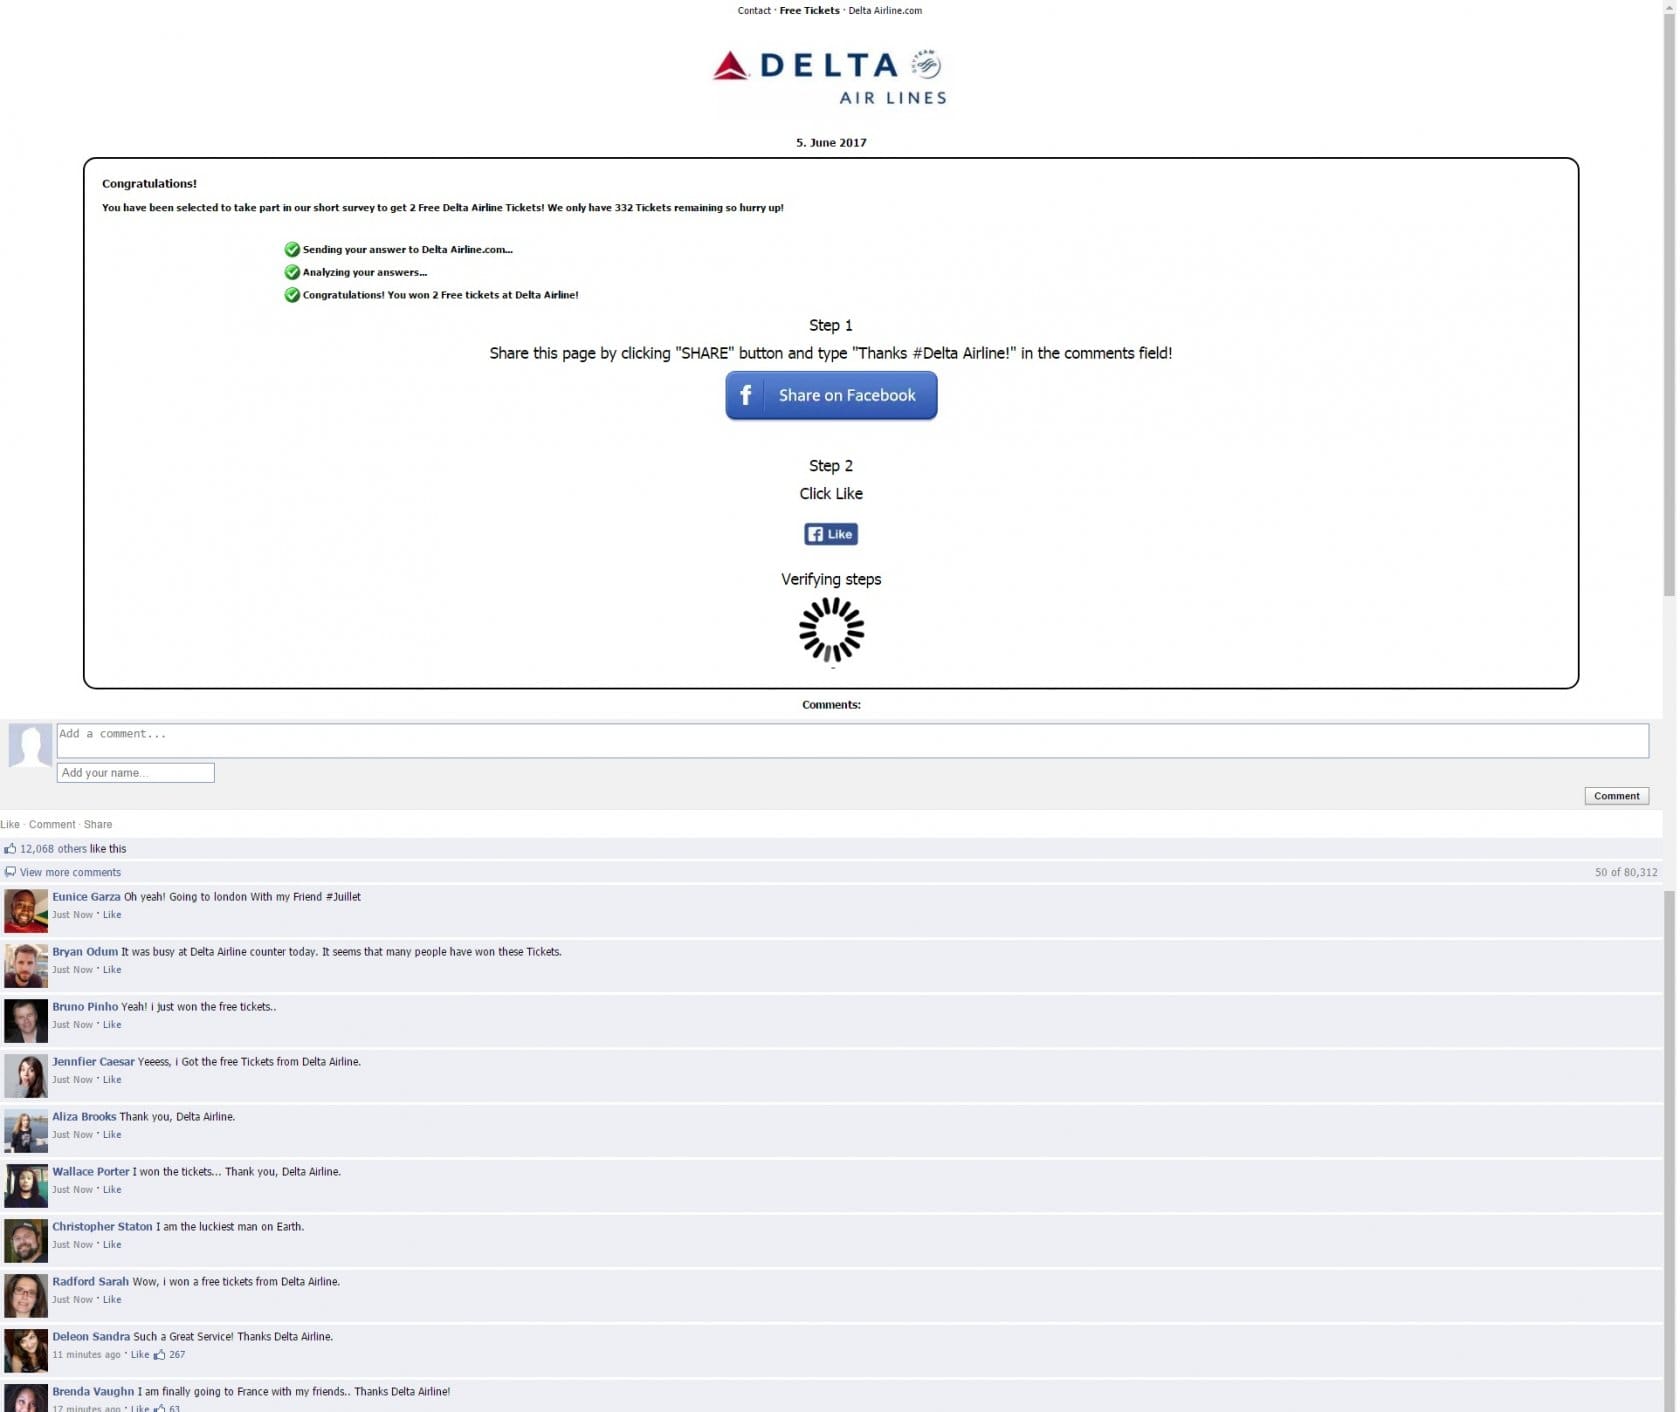Viewport: 1680px width, 1412px height.
Task: Open the Free Tickets link
Action: (810, 11)
